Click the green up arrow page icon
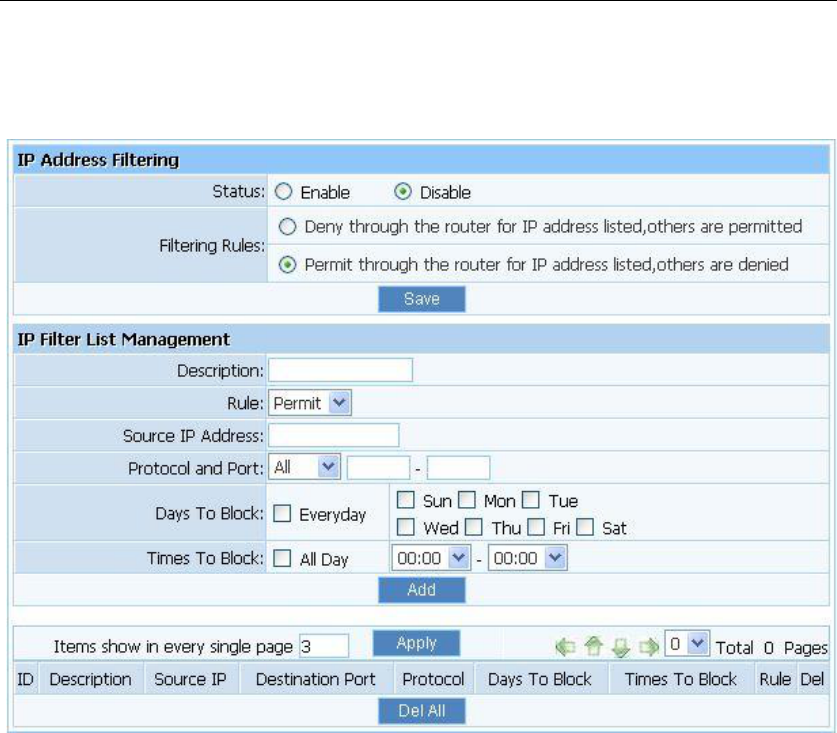This screenshot has height=733, width=837. pyautogui.click(x=594, y=646)
